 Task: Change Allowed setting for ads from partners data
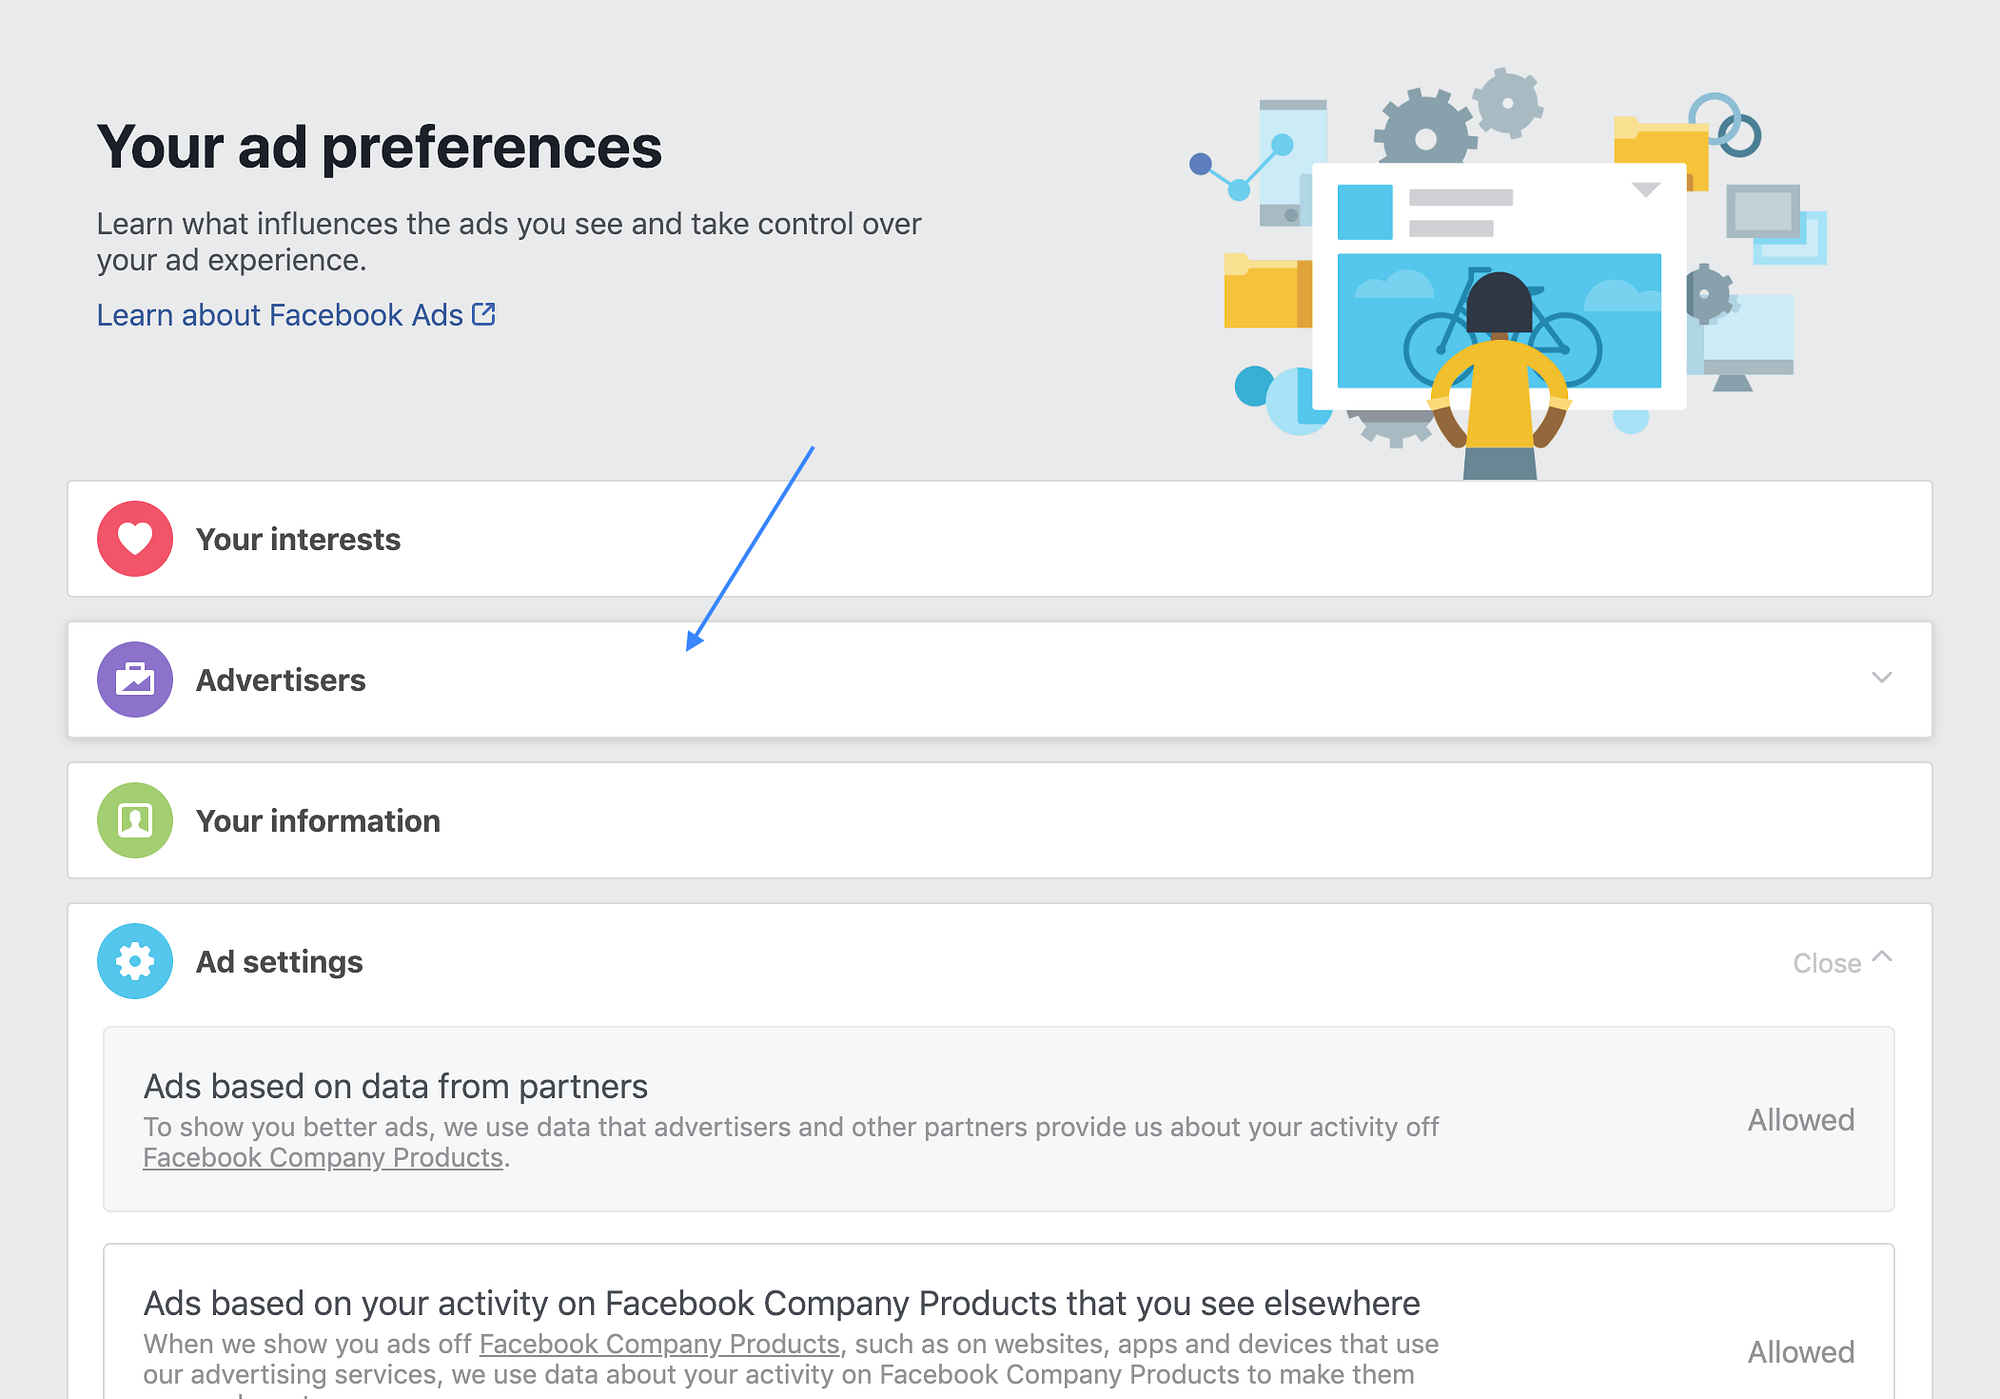coord(1800,1120)
